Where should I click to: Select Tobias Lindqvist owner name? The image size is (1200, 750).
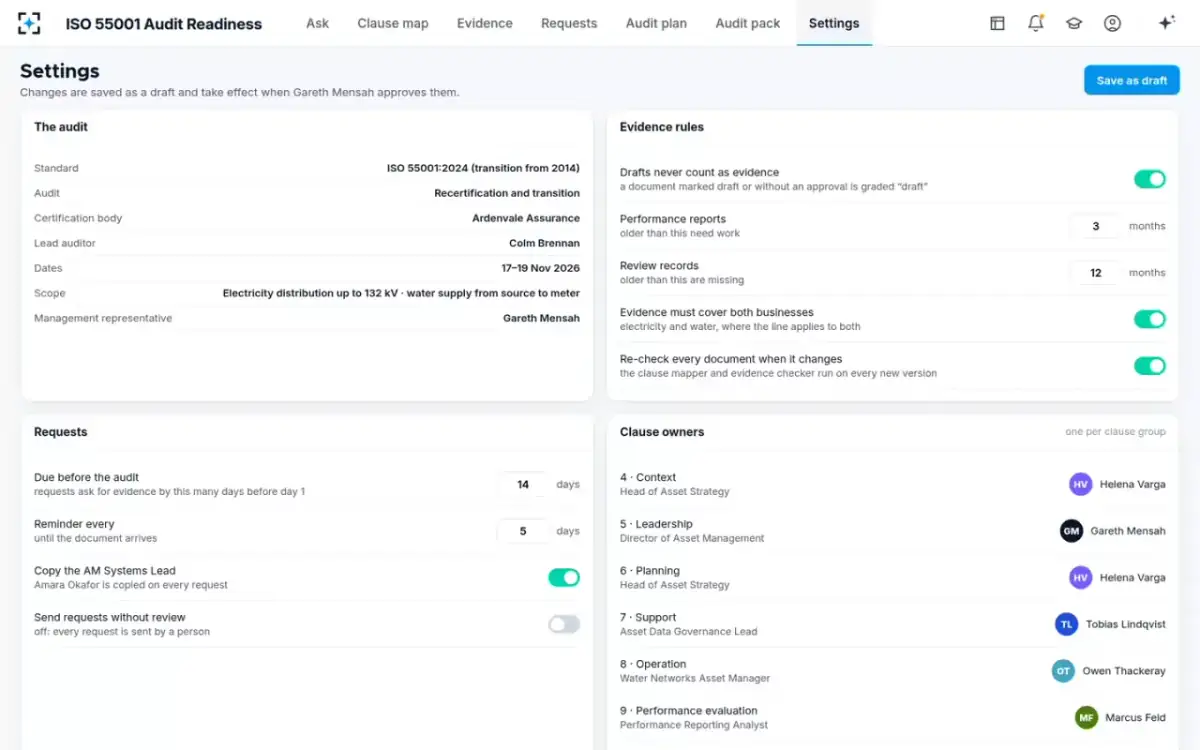point(1126,624)
